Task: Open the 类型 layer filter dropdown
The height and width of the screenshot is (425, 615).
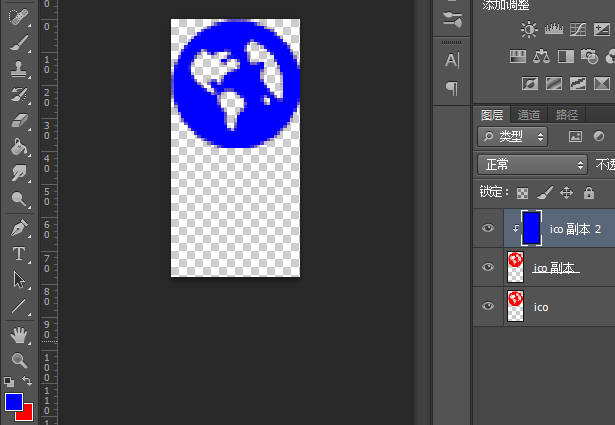Action: [513, 136]
